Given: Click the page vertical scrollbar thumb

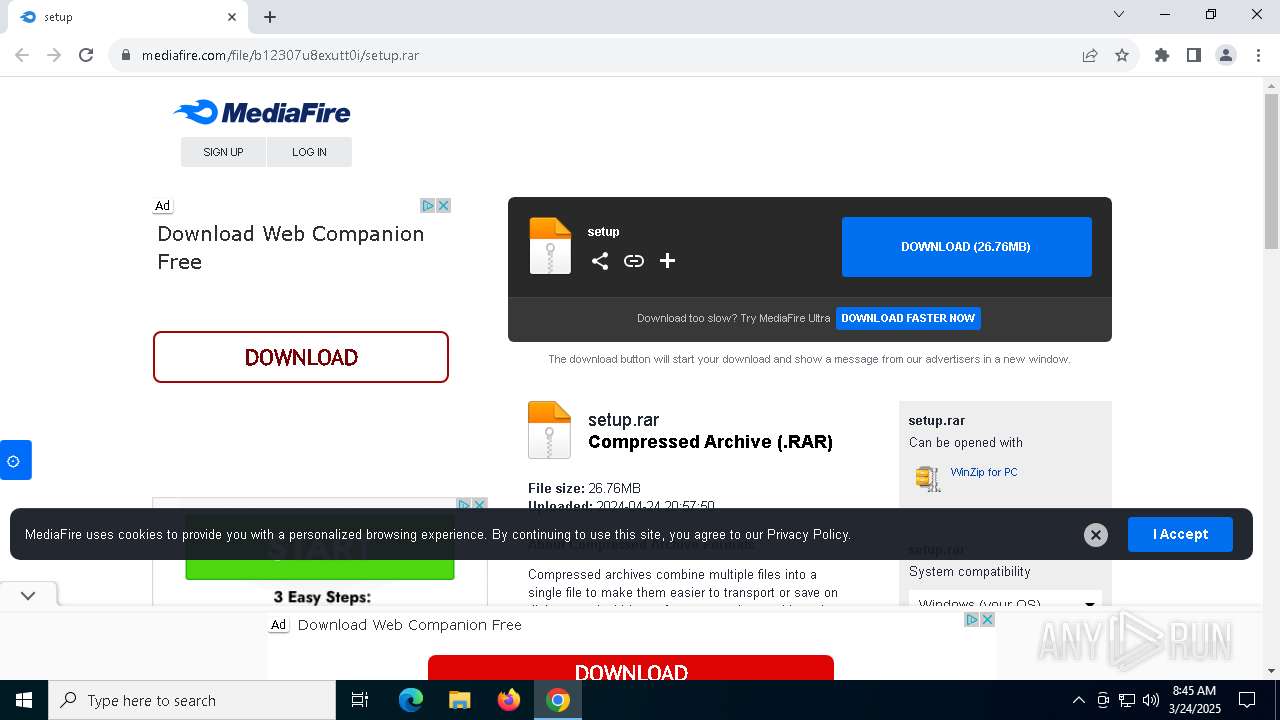Looking at the screenshot, I should (1271, 170).
